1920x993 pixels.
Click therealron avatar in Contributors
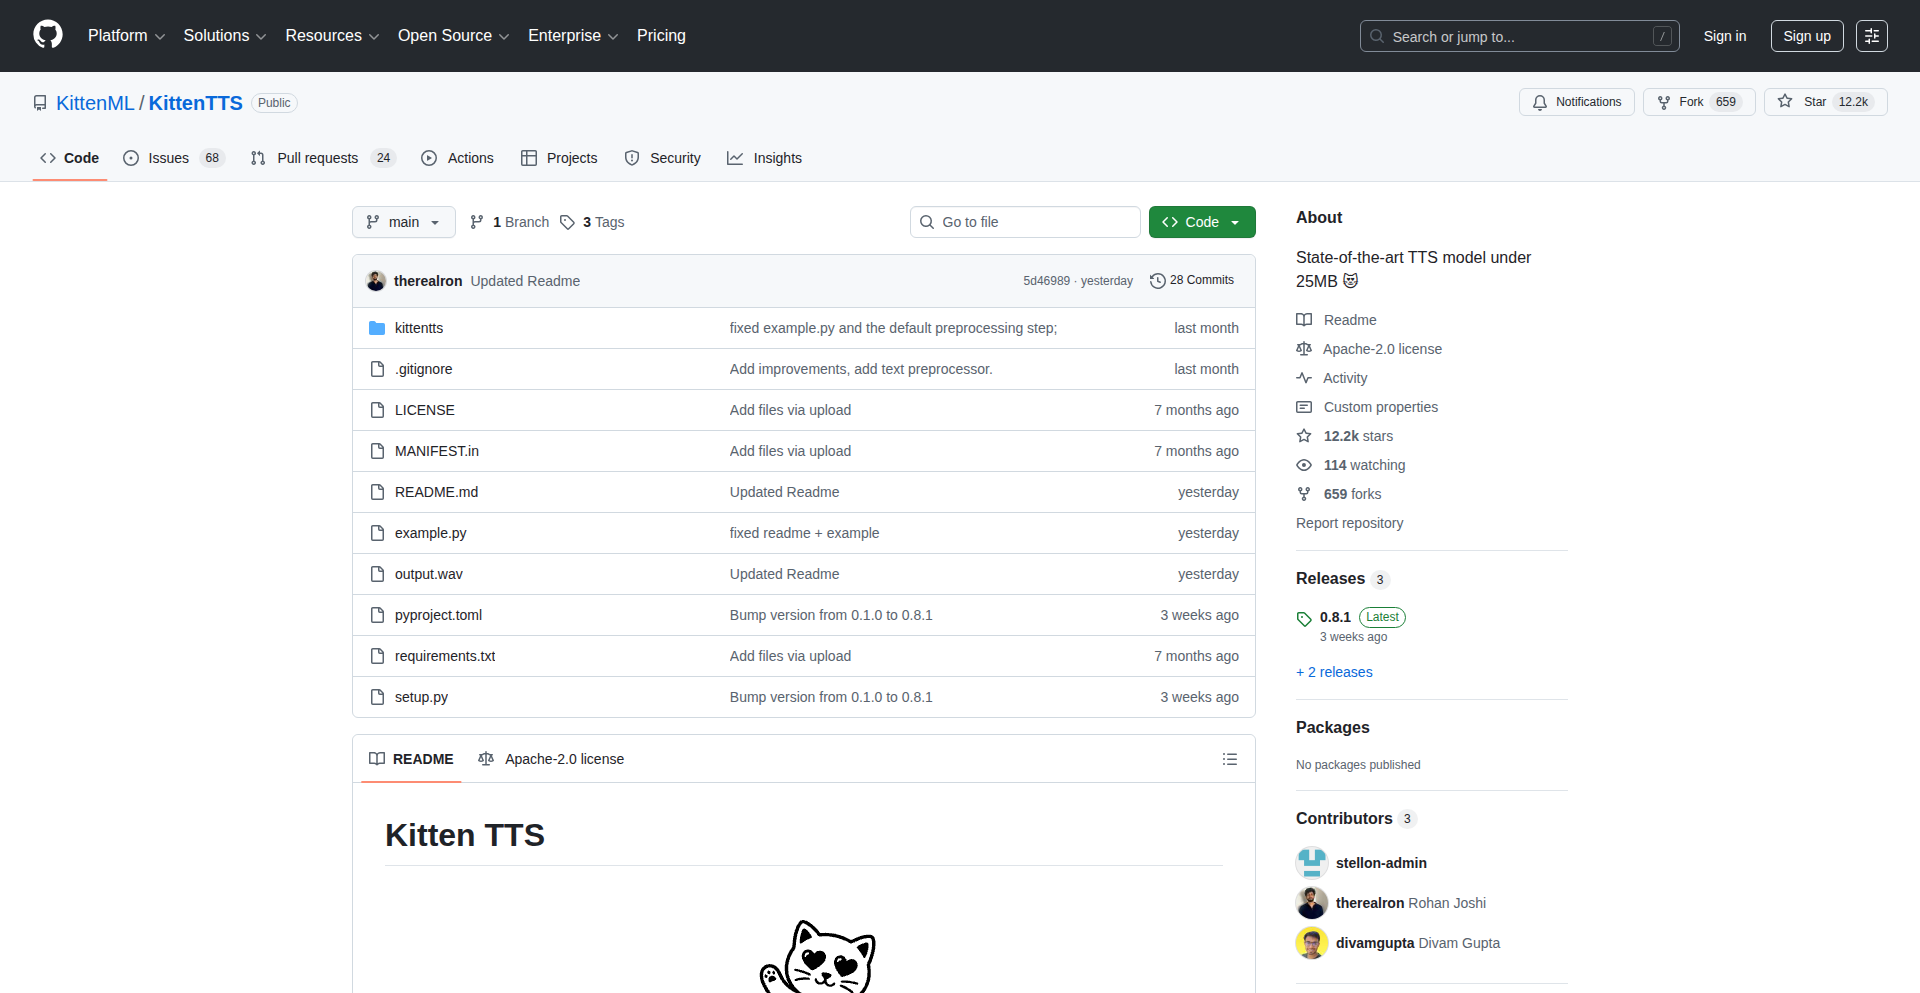click(x=1312, y=903)
